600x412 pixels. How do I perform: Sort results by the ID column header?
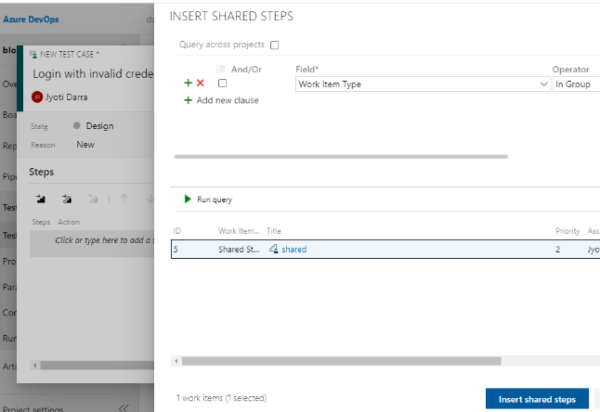point(176,230)
